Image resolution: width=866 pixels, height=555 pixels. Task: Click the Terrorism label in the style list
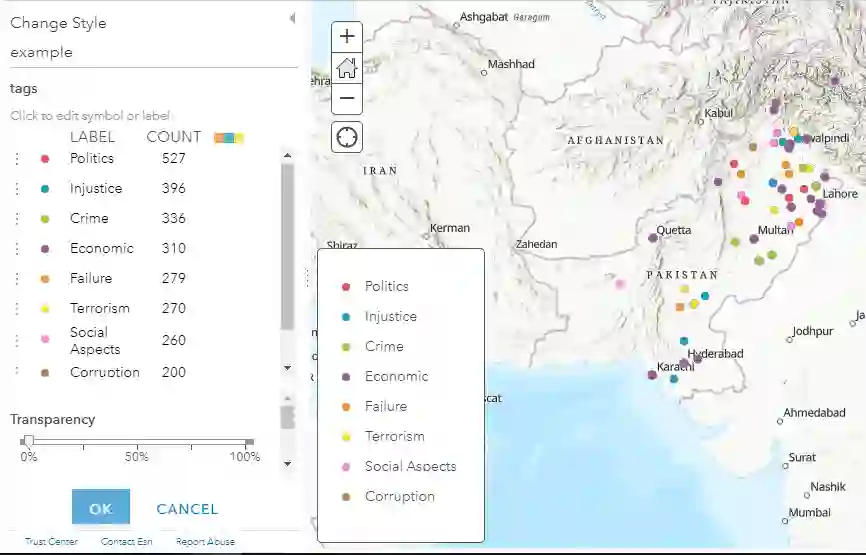click(x=100, y=308)
